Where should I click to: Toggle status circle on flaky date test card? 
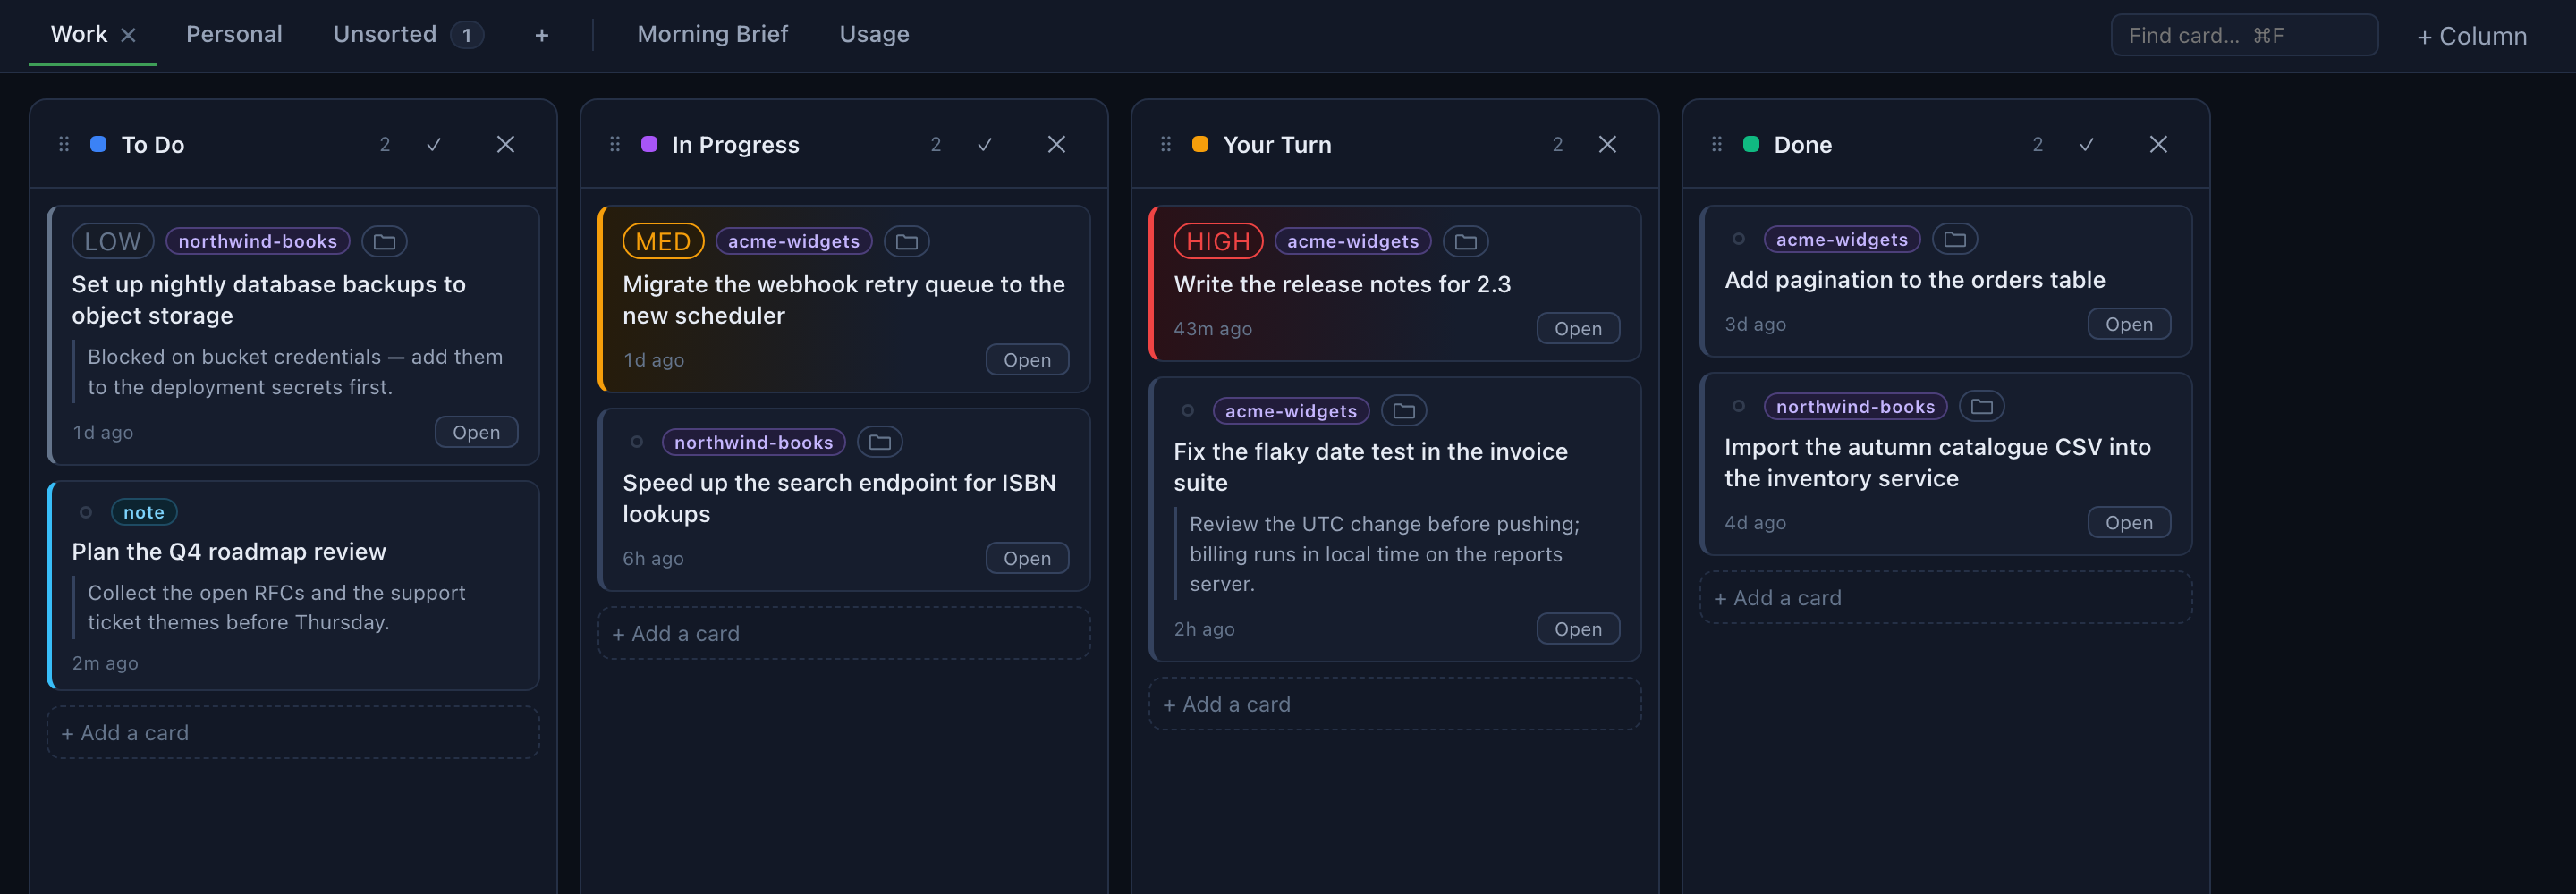tap(1187, 410)
